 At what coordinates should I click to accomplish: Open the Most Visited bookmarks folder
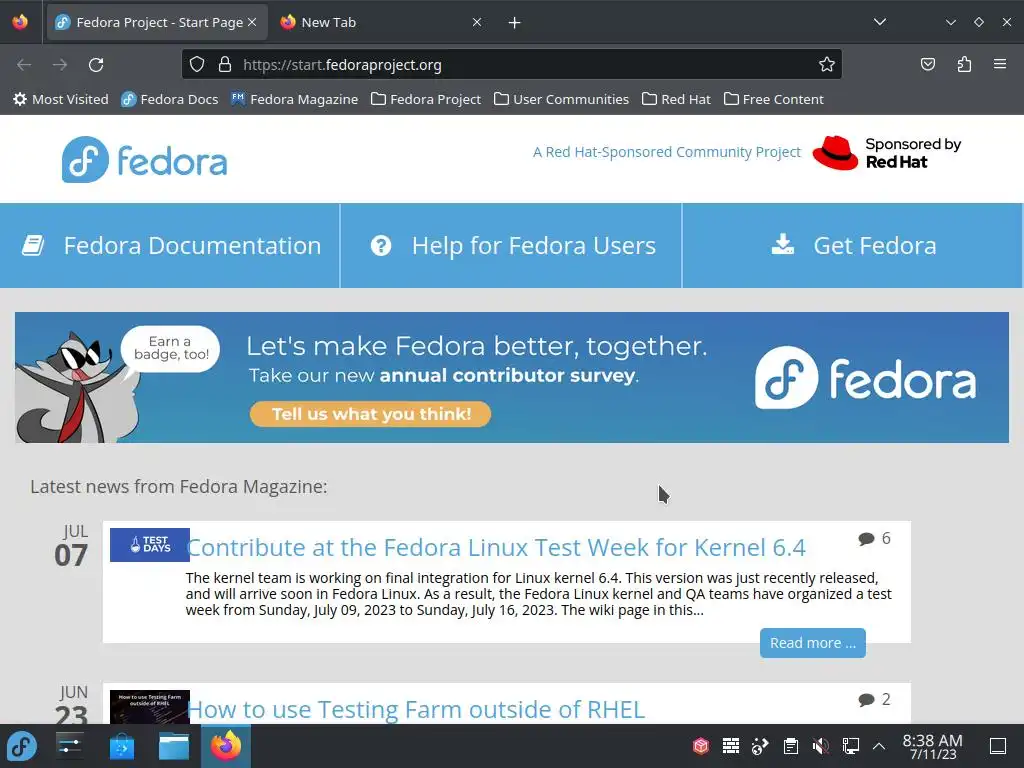coord(61,99)
